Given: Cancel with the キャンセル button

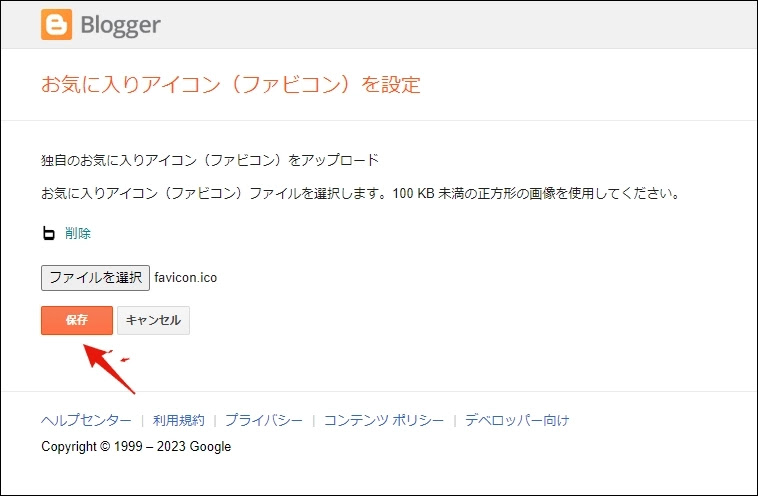Looking at the screenshot, I should tap(153, 320).
